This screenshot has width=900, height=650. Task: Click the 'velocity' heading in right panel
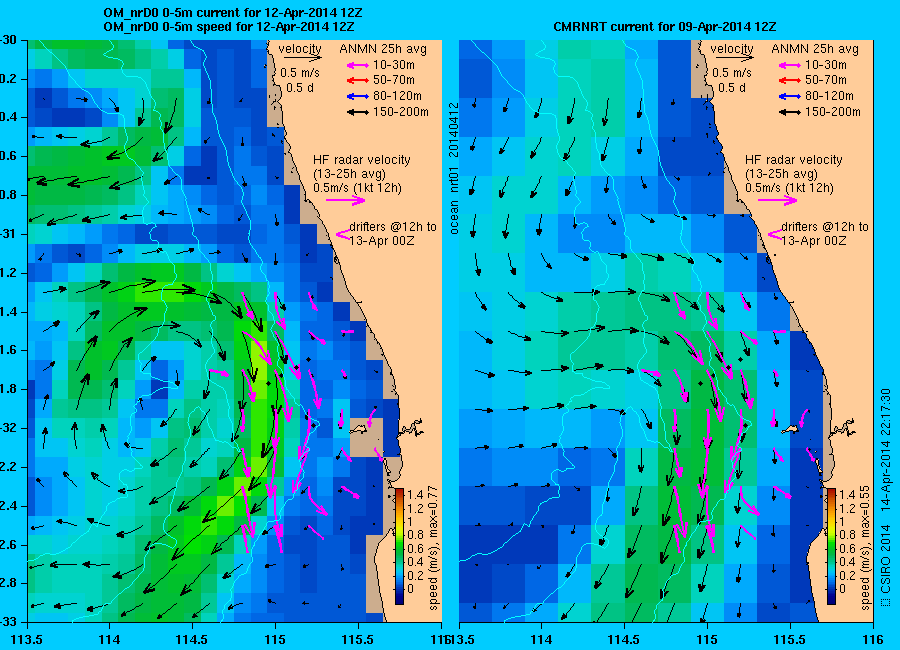[732, 49]
